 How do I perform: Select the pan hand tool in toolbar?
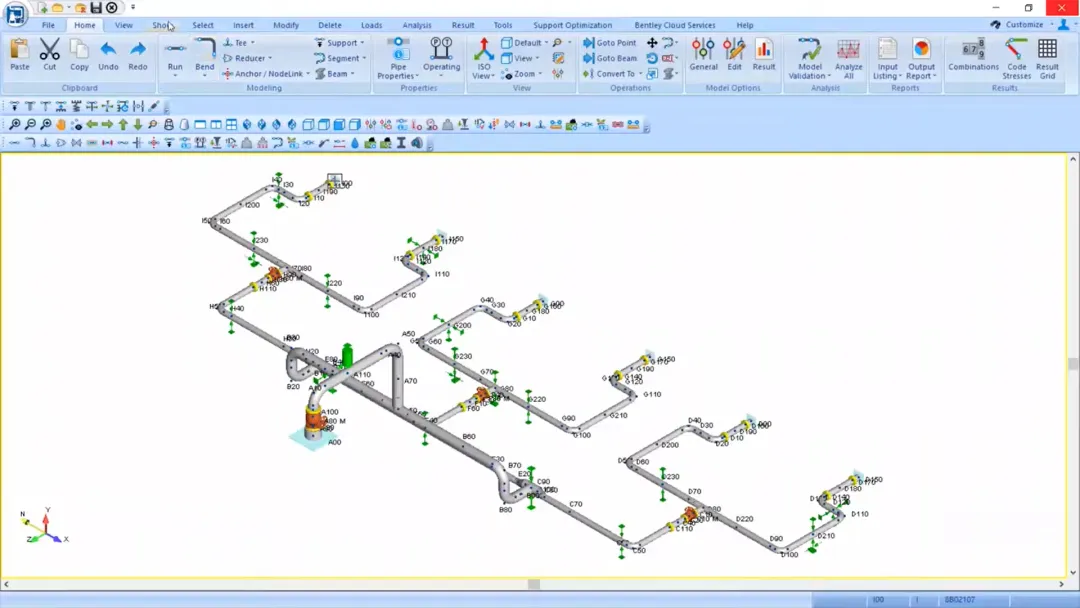61,125
